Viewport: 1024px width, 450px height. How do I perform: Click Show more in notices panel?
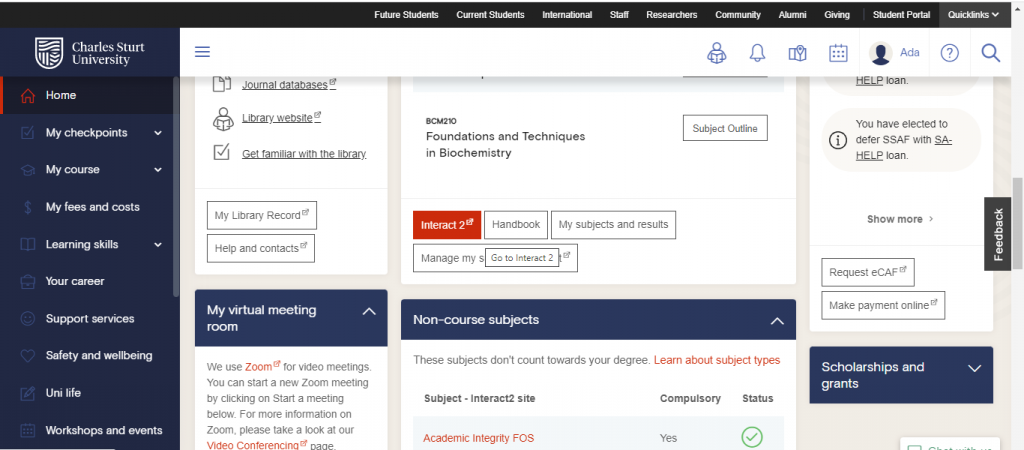[x=900, y=219]
